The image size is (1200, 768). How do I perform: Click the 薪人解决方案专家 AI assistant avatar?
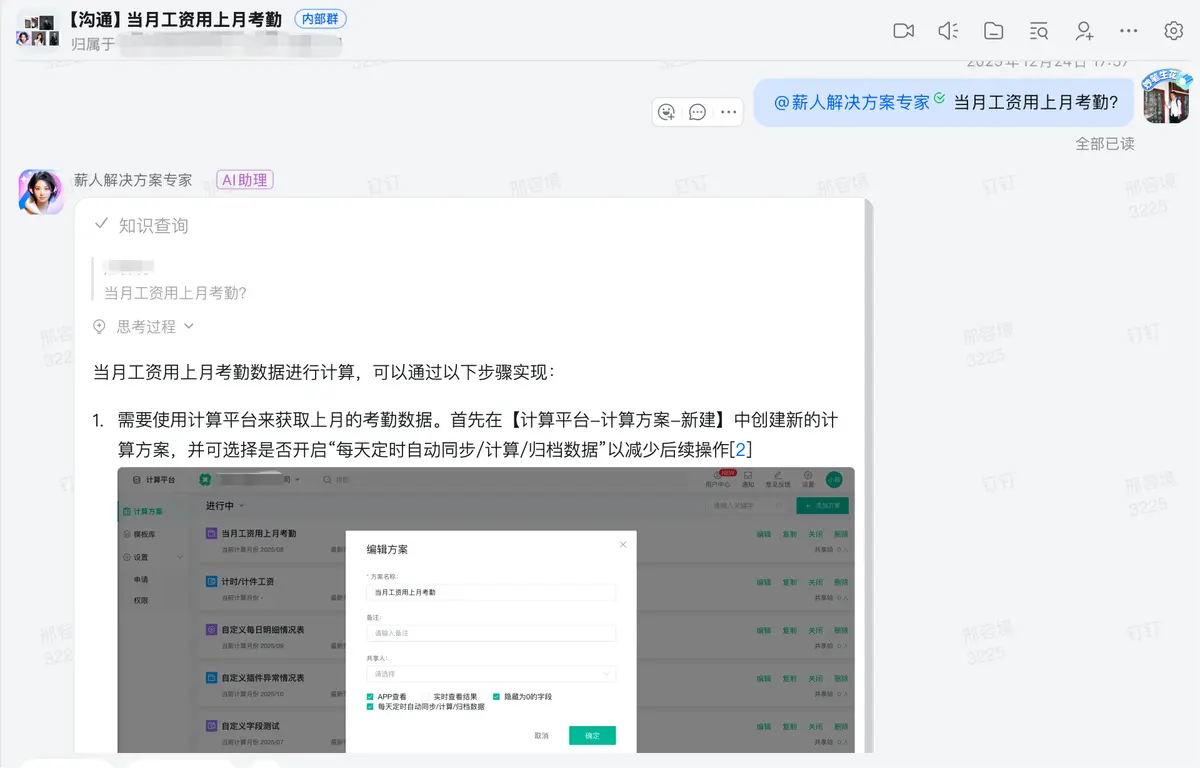pos(40,191)
